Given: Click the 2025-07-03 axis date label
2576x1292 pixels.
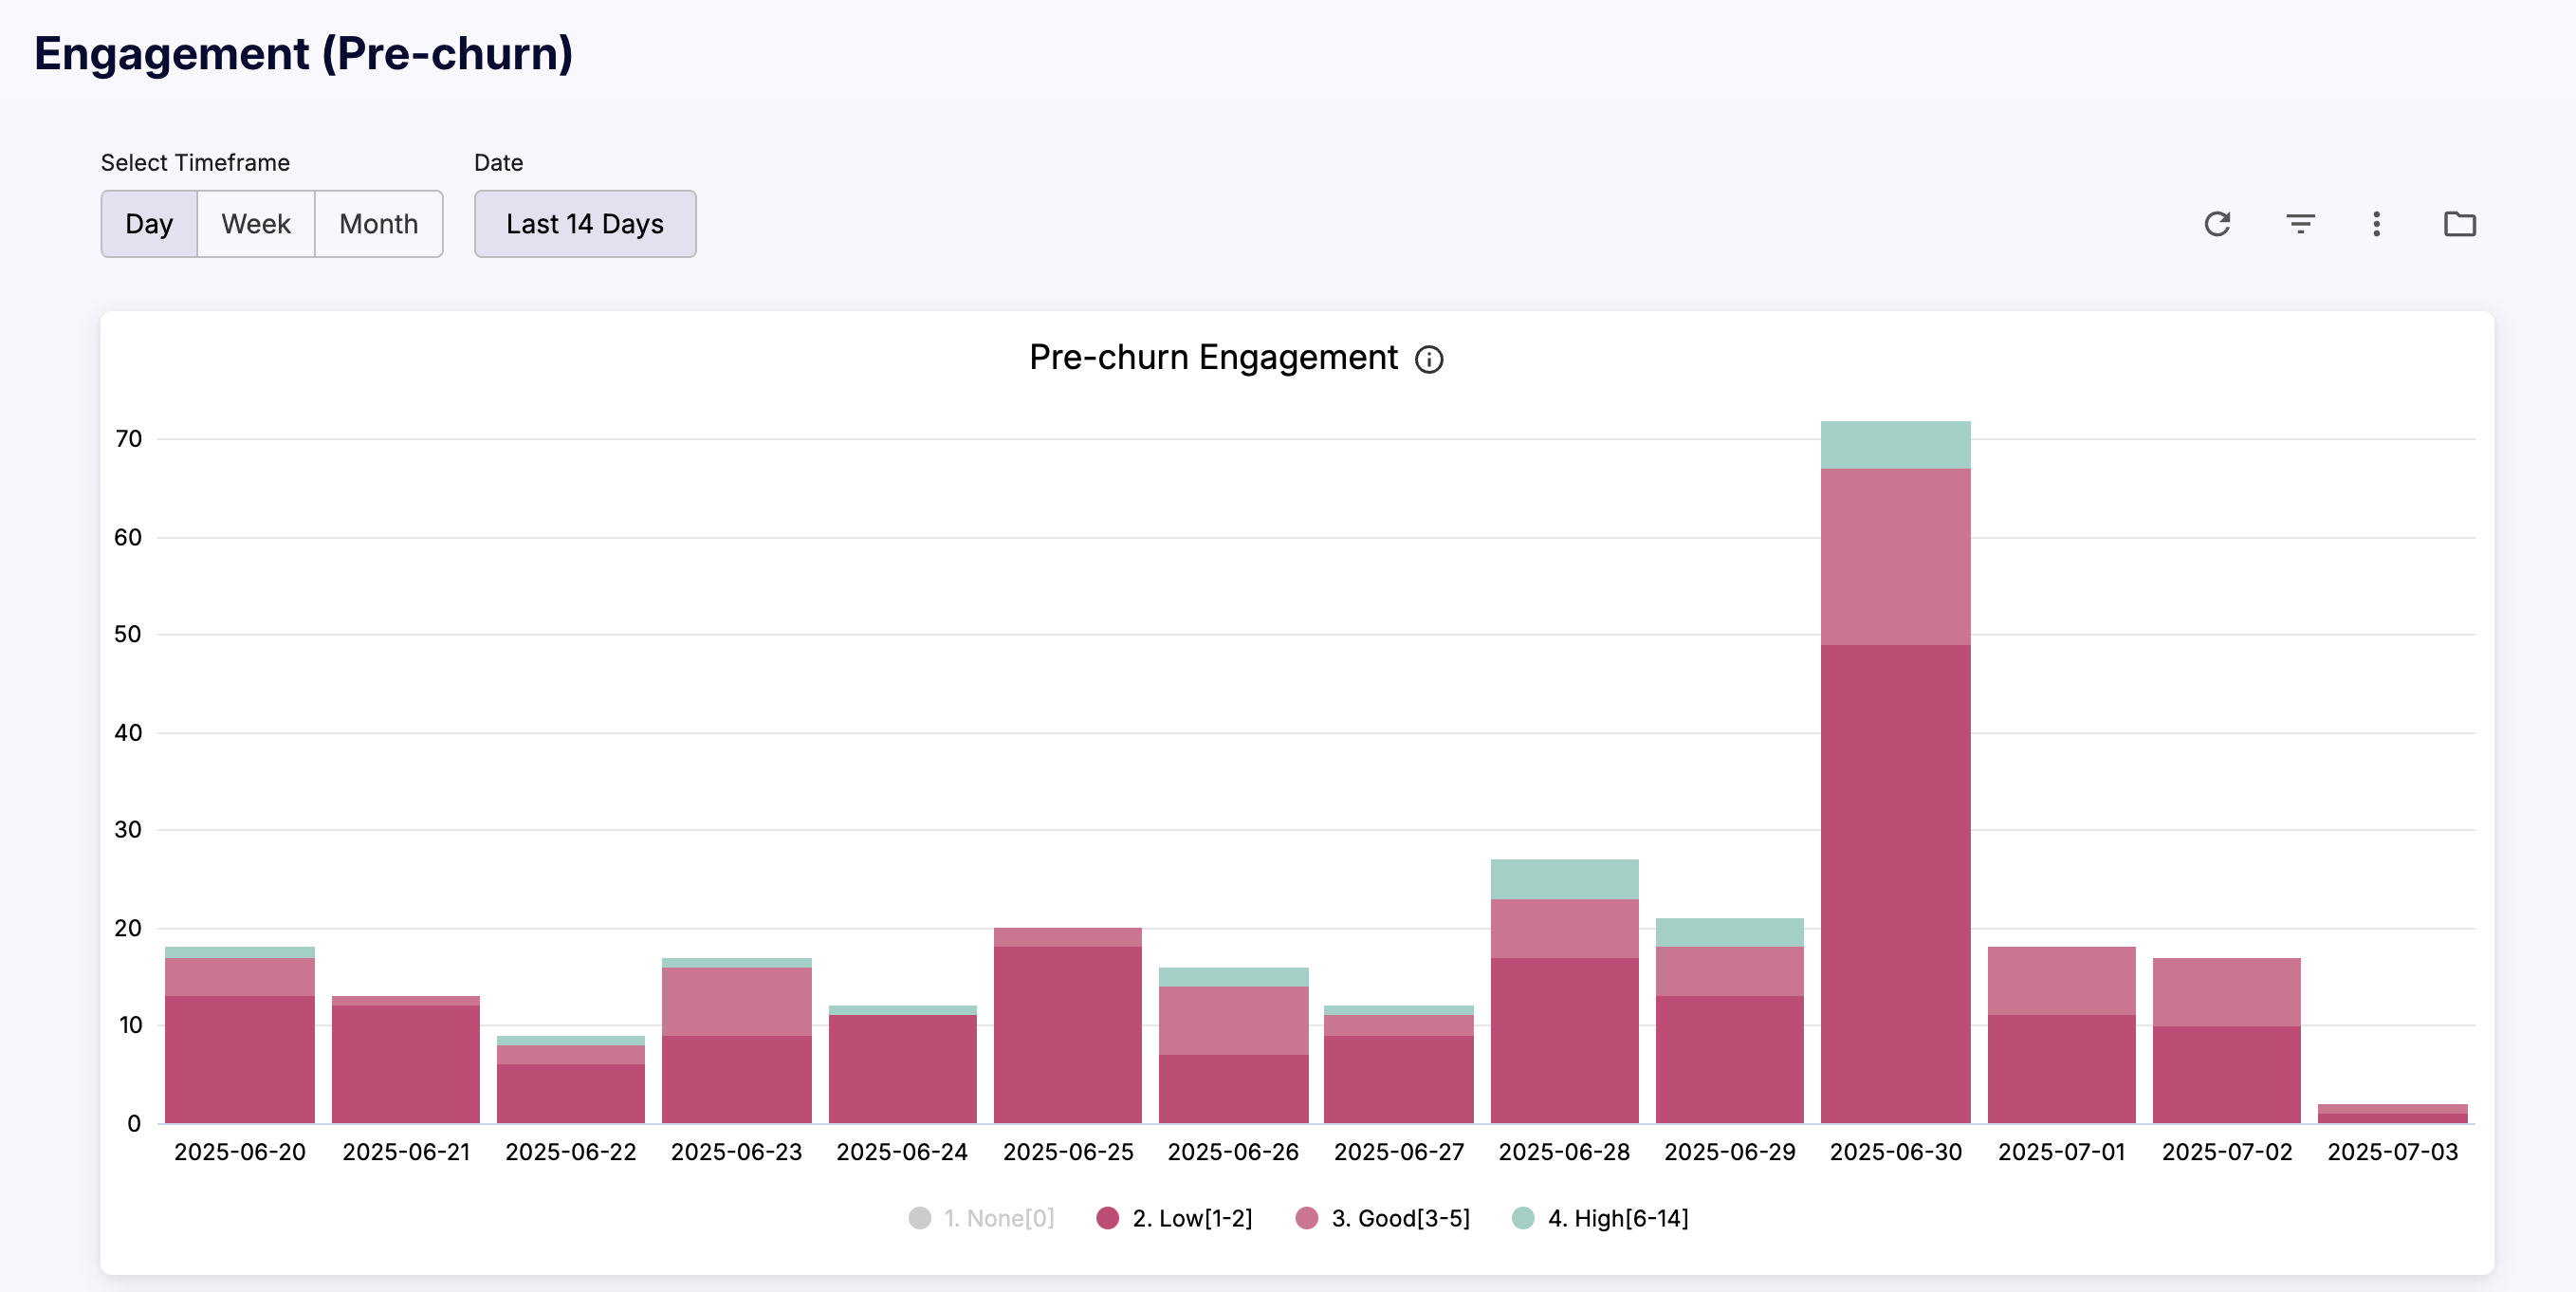Looking at the screenshot, I should [2392, 1152].
